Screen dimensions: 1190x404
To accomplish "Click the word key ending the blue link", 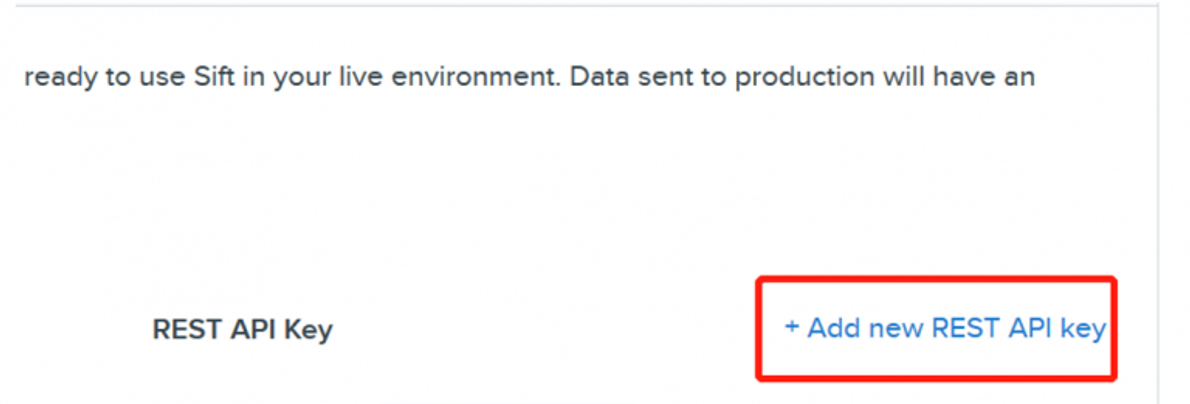I will coord(1083,329).
